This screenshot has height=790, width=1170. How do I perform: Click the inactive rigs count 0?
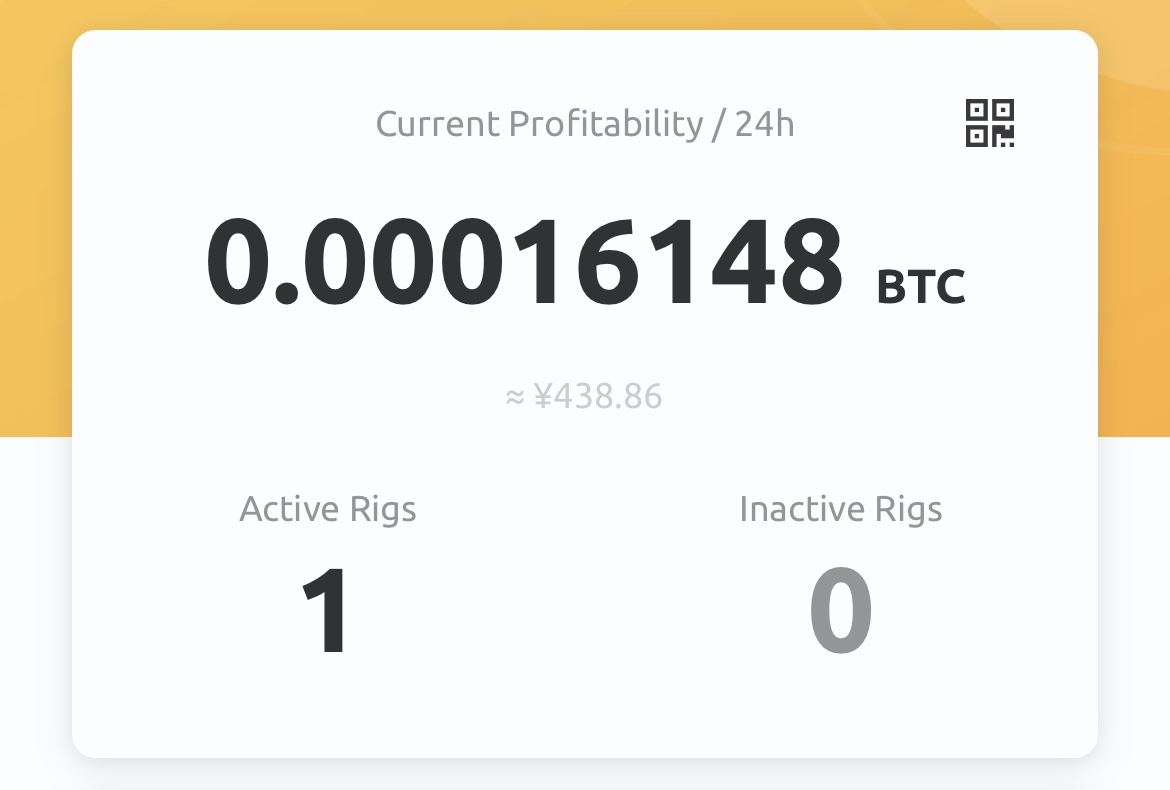coord(841,609)
